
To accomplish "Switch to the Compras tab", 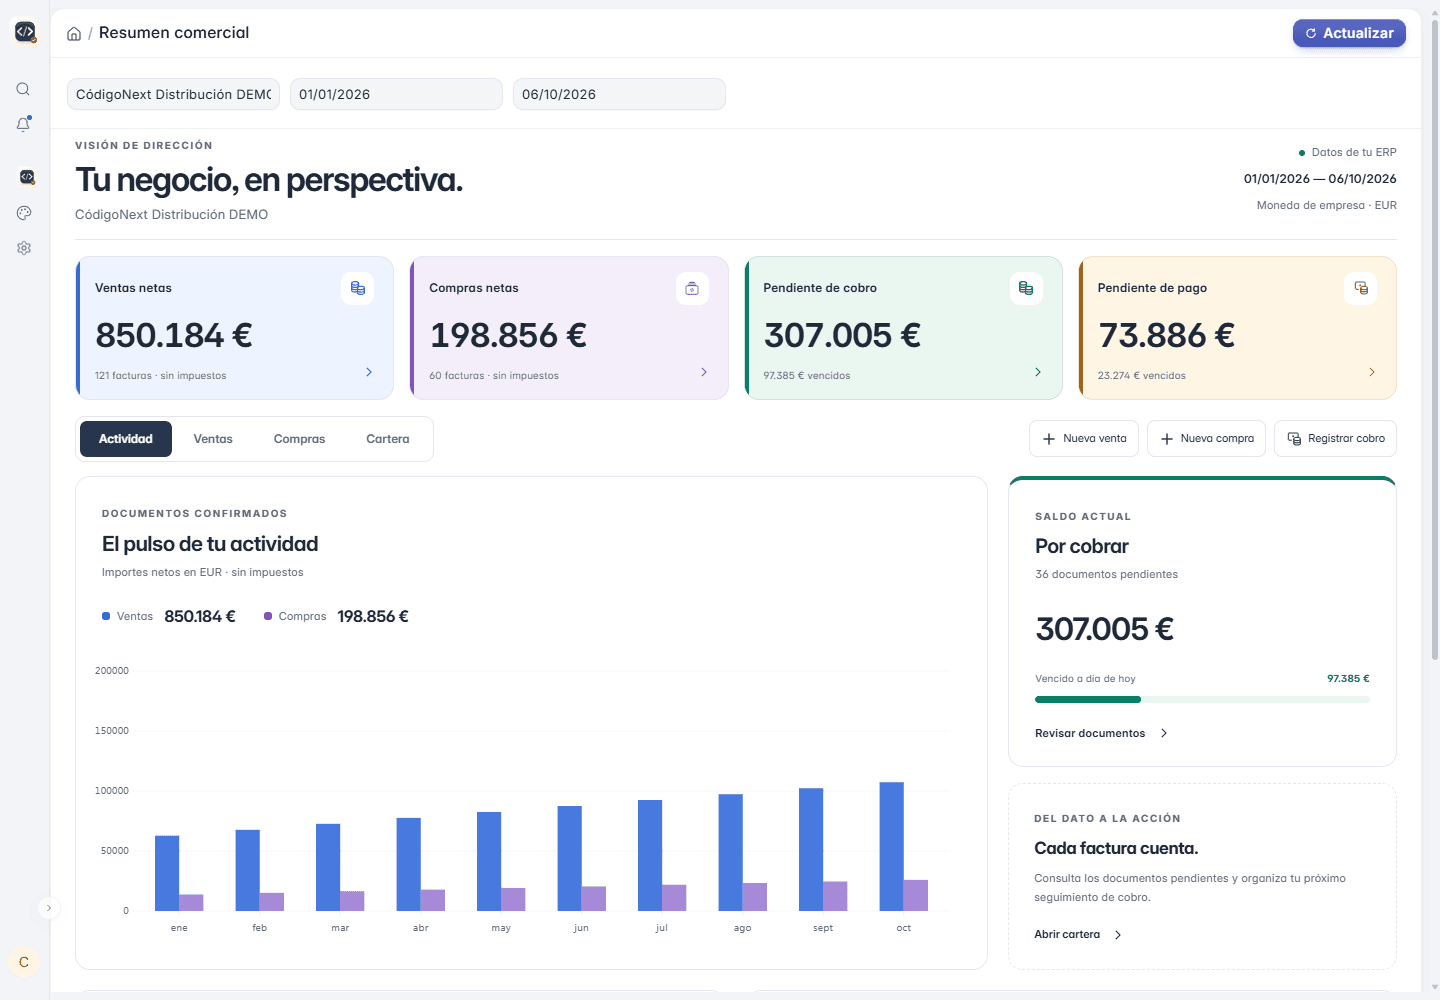I will pos(299,439).
